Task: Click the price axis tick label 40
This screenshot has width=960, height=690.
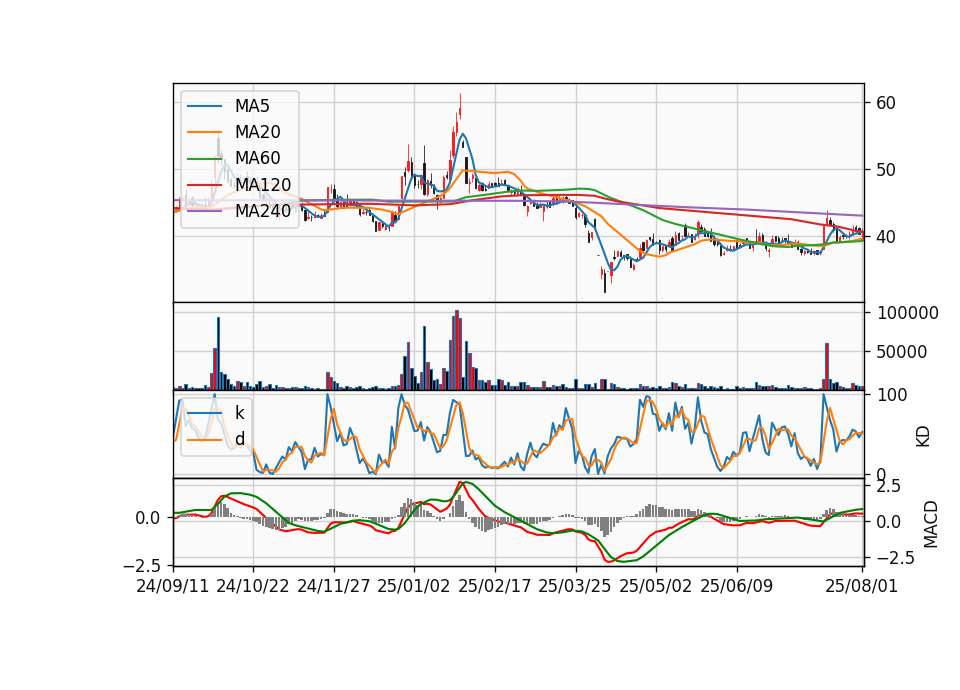Action: (885, 236)
